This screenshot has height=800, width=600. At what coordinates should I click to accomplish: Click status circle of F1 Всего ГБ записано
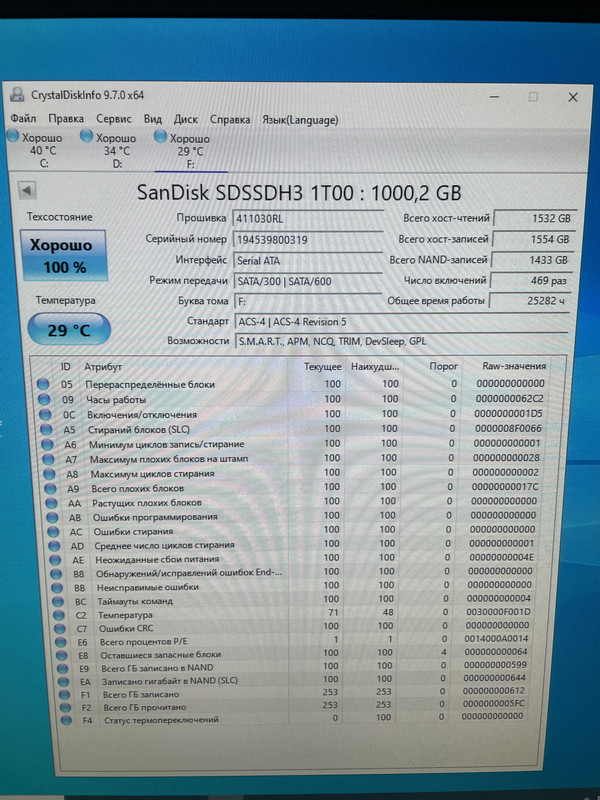pyautogui.click(x=64, y=694)
